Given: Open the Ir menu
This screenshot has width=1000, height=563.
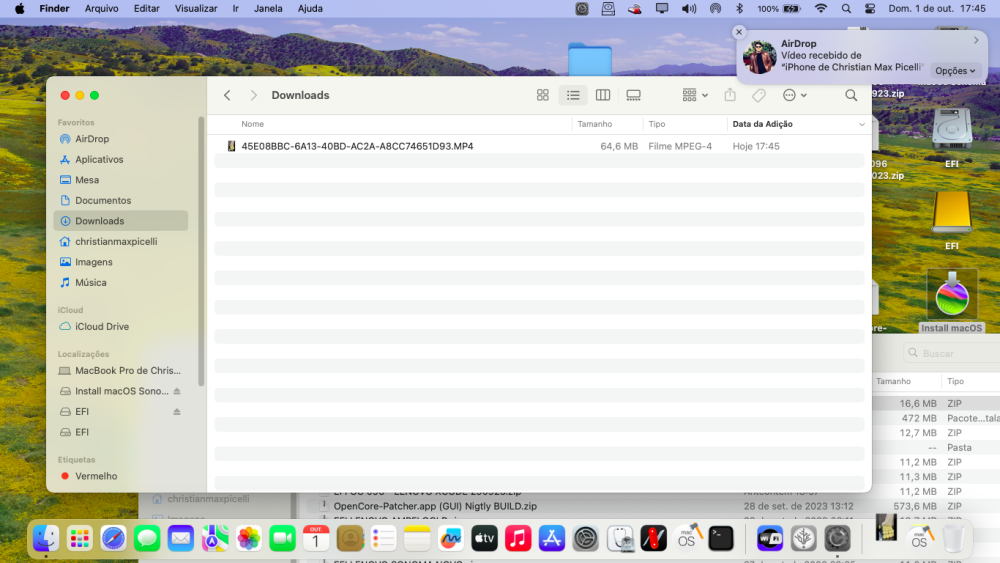Looking at the screenshot, I should pyautogui.click(x=235, y=8).
